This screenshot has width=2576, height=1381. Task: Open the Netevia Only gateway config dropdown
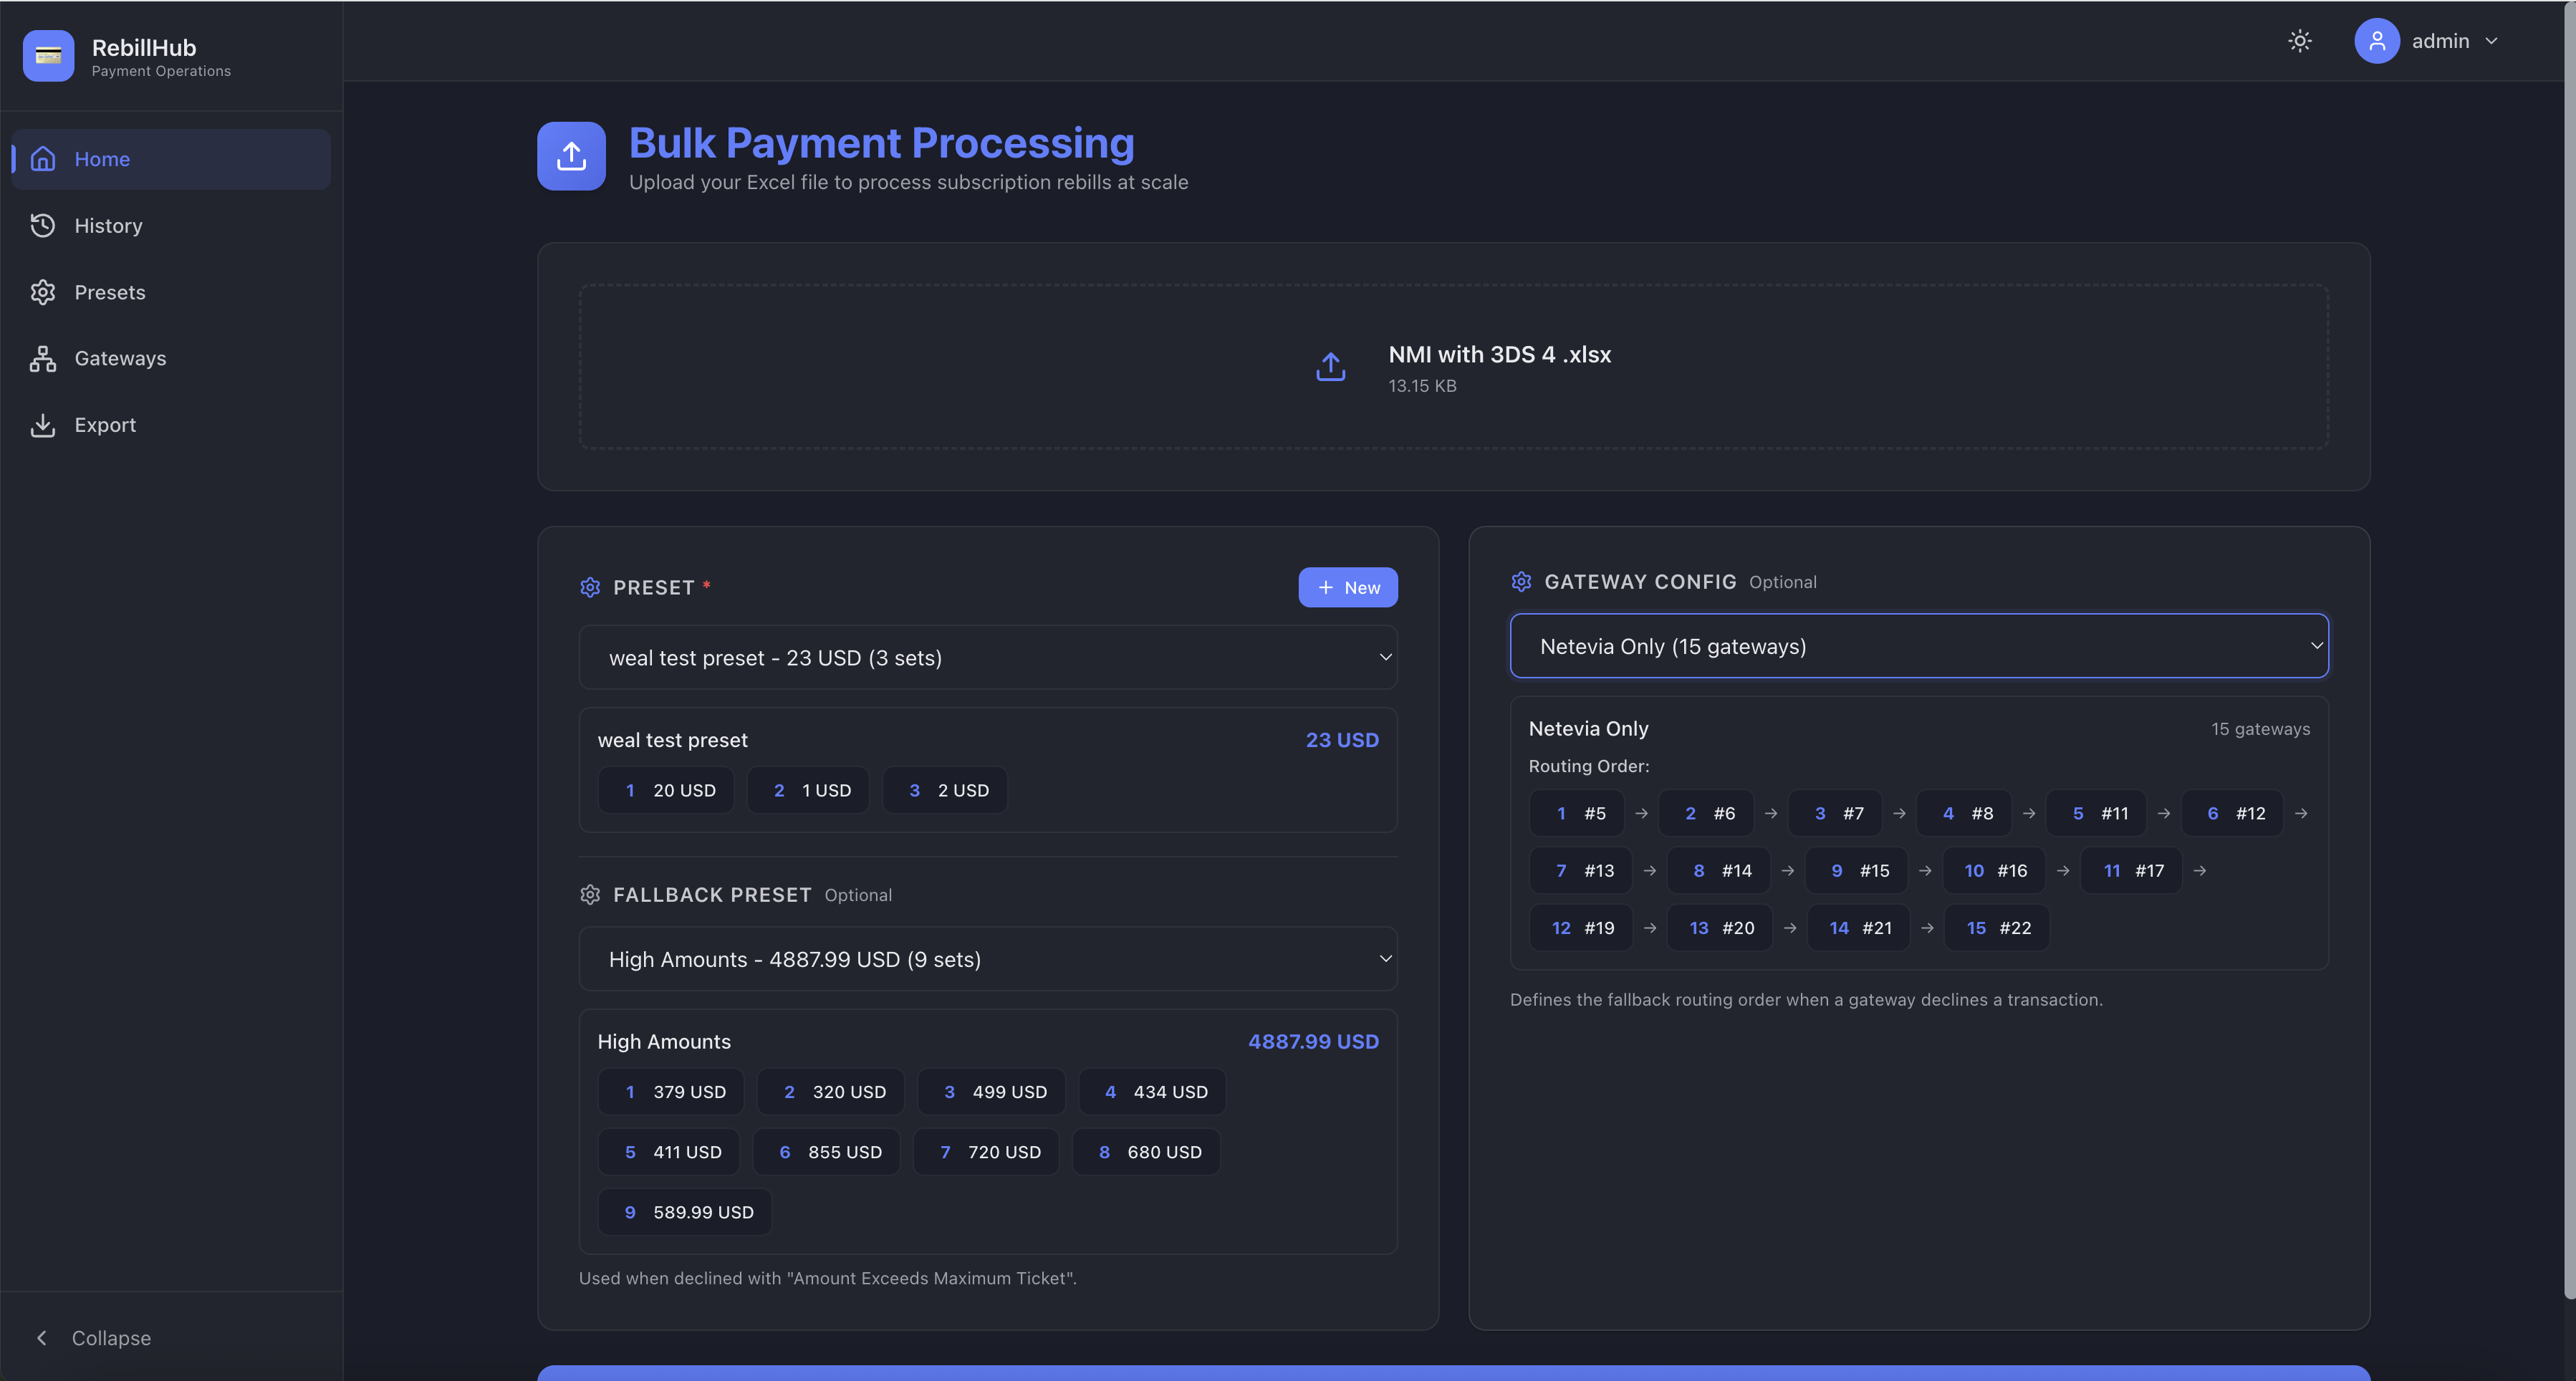coord(1919,646)
